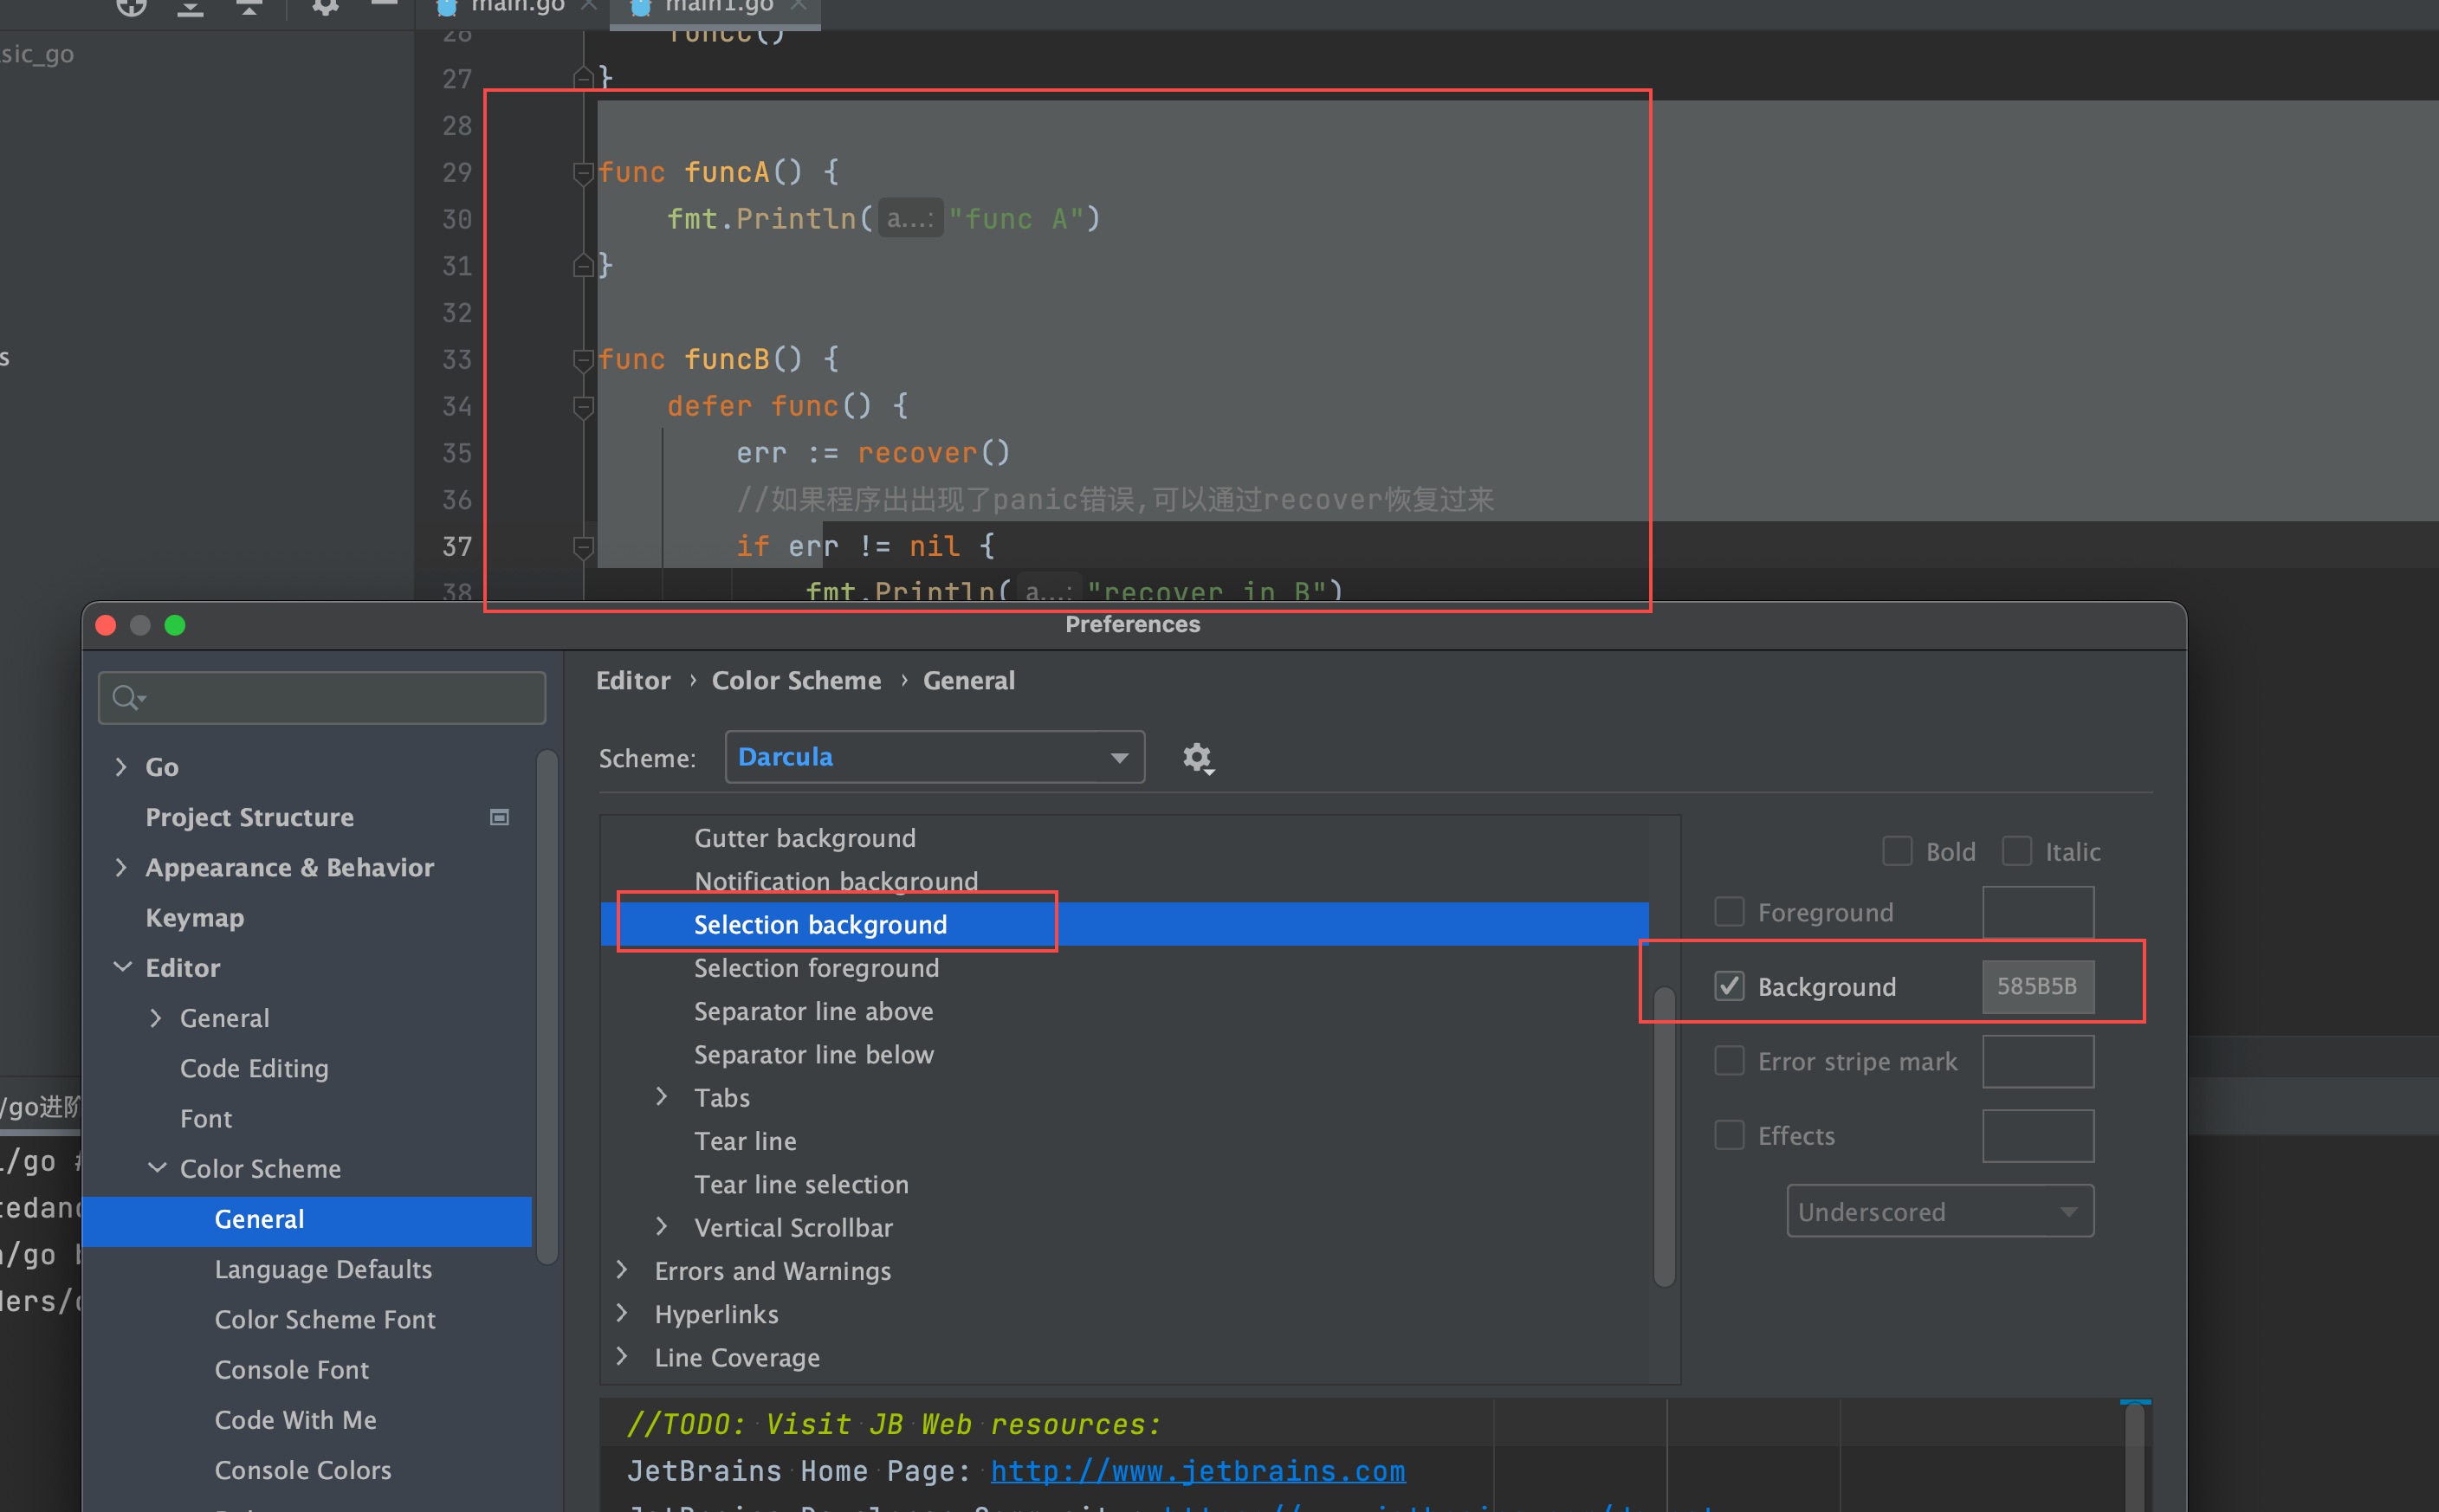Select Language Defaults under Color Scheme
This screenshot has width=2439, height=1512.
point(323,1269)
